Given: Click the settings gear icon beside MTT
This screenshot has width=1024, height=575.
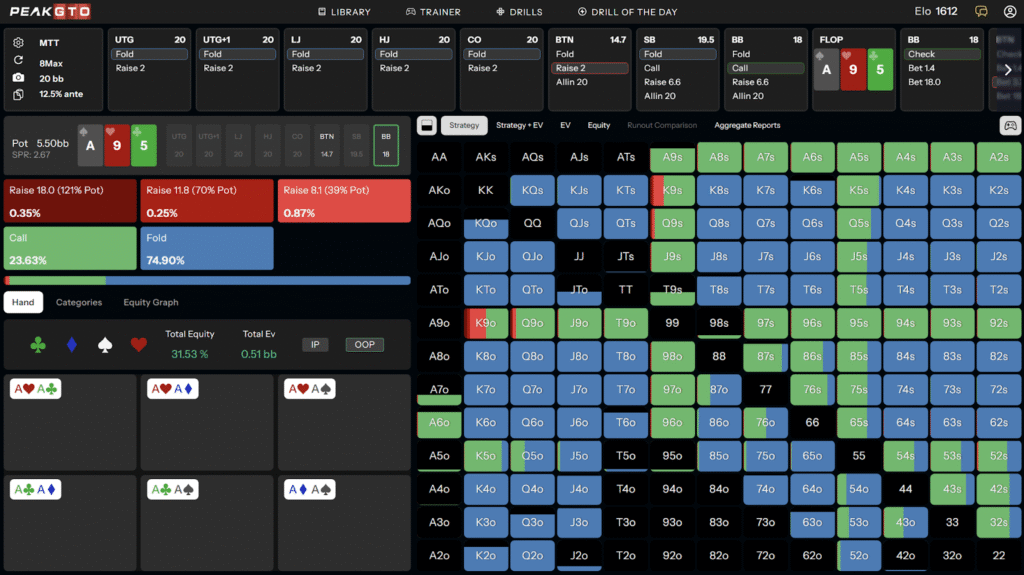Looking at the screenshot, I should (x=20, y=43).
